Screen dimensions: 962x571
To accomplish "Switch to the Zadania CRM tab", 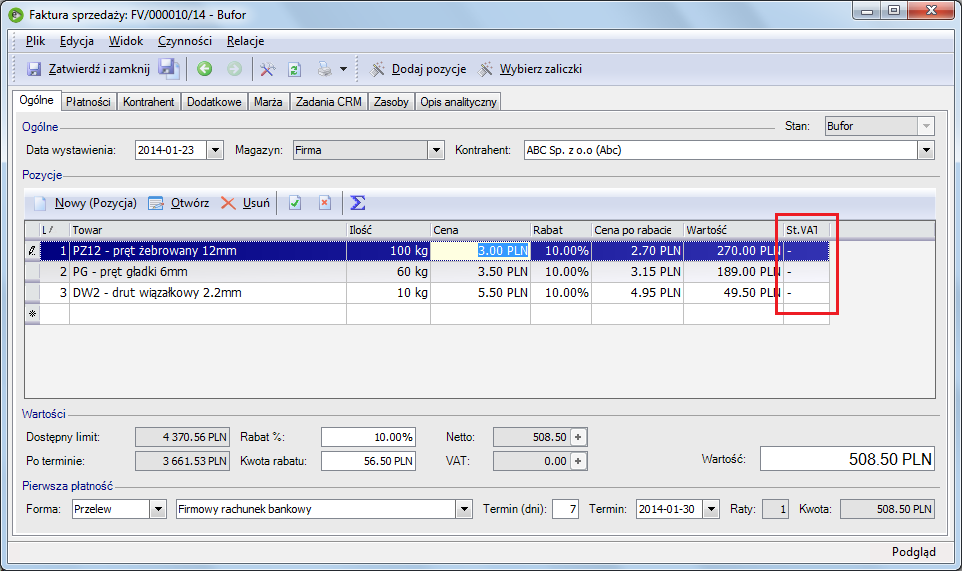I will point(329,102).
